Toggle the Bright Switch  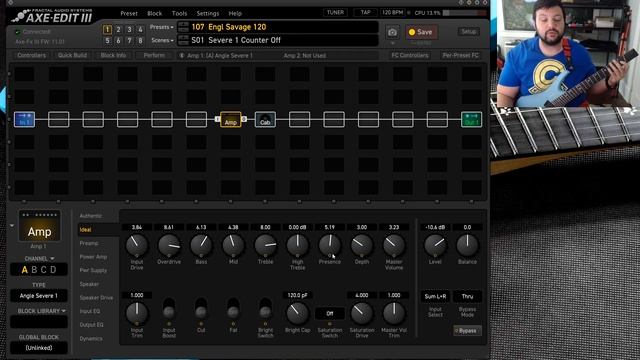(265, 309)
